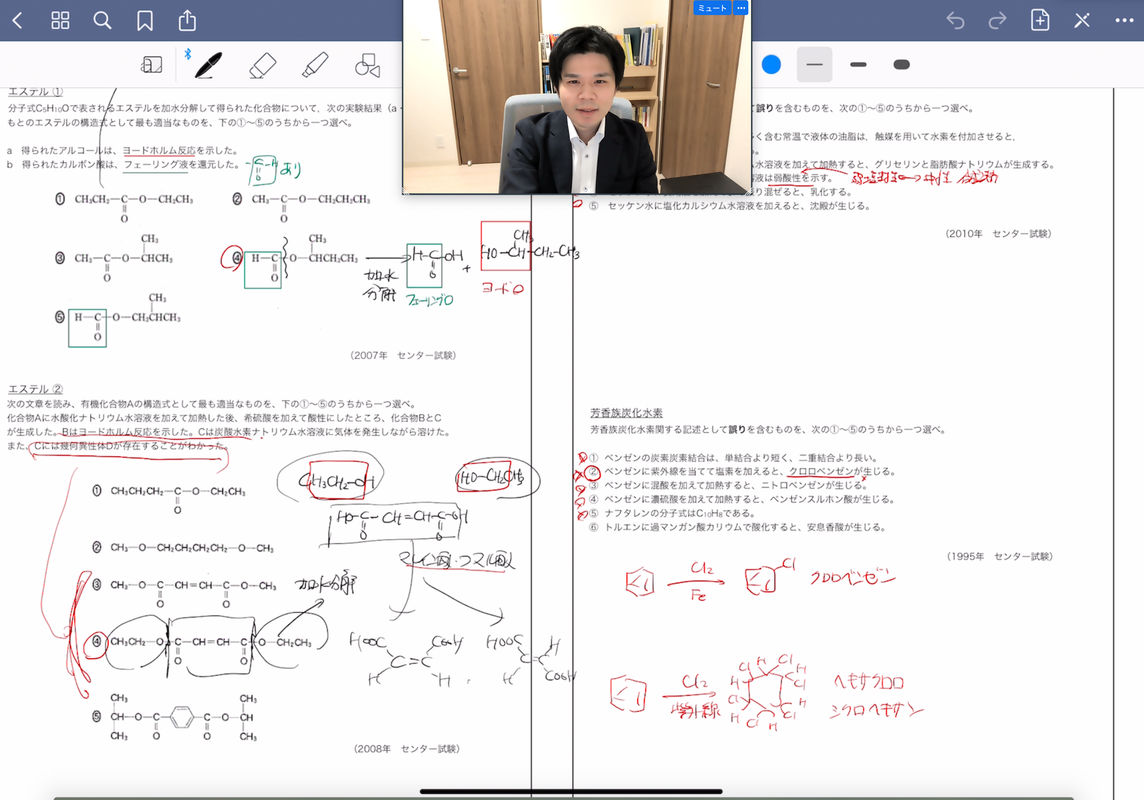Bookmark the current page
Screen dimensions: 1144x800
[x=145, y=20]
